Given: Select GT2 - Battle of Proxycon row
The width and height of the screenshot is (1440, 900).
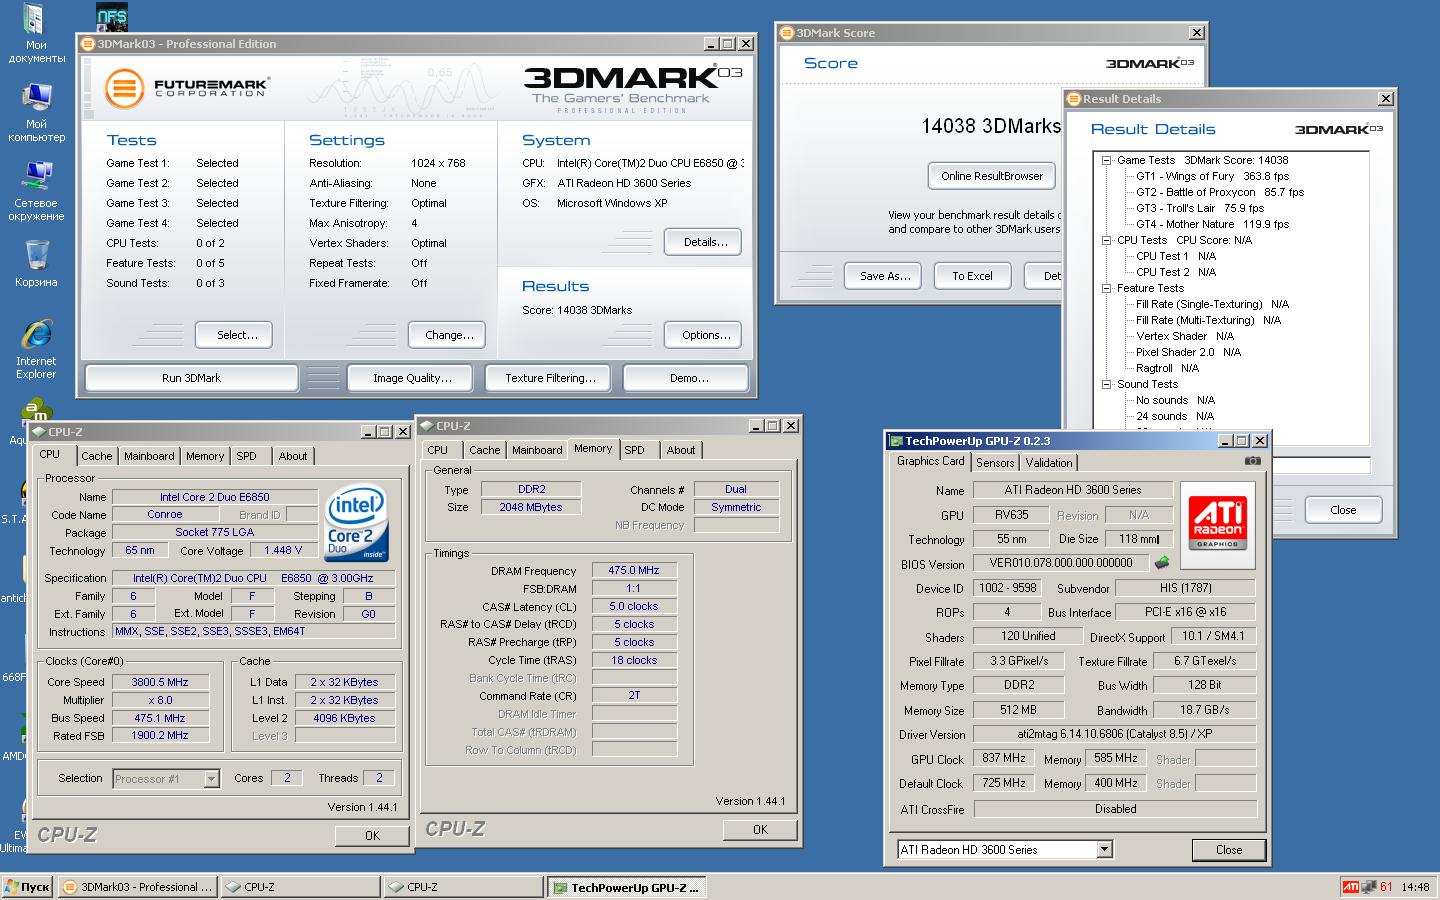Looking at the screenshot, I should click(1220, 192).
